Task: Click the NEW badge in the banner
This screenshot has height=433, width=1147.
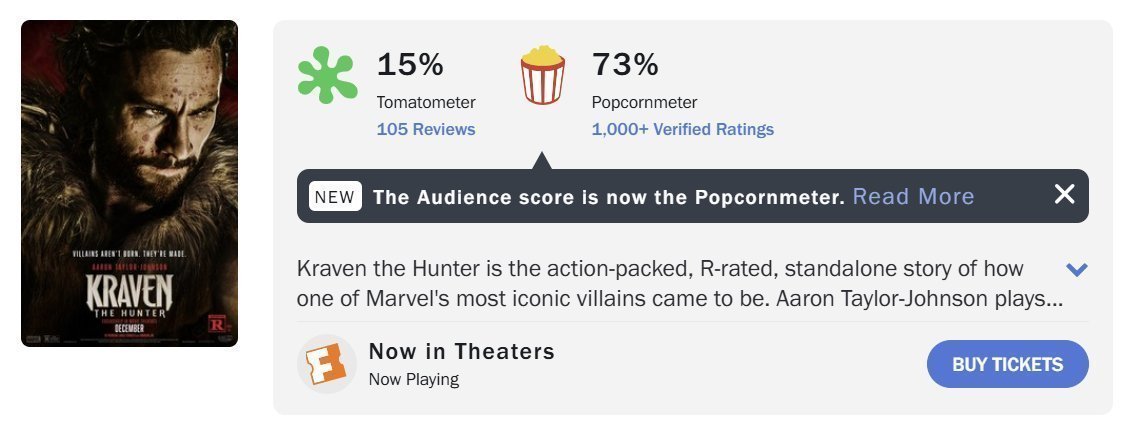Action: click(335, 197)
